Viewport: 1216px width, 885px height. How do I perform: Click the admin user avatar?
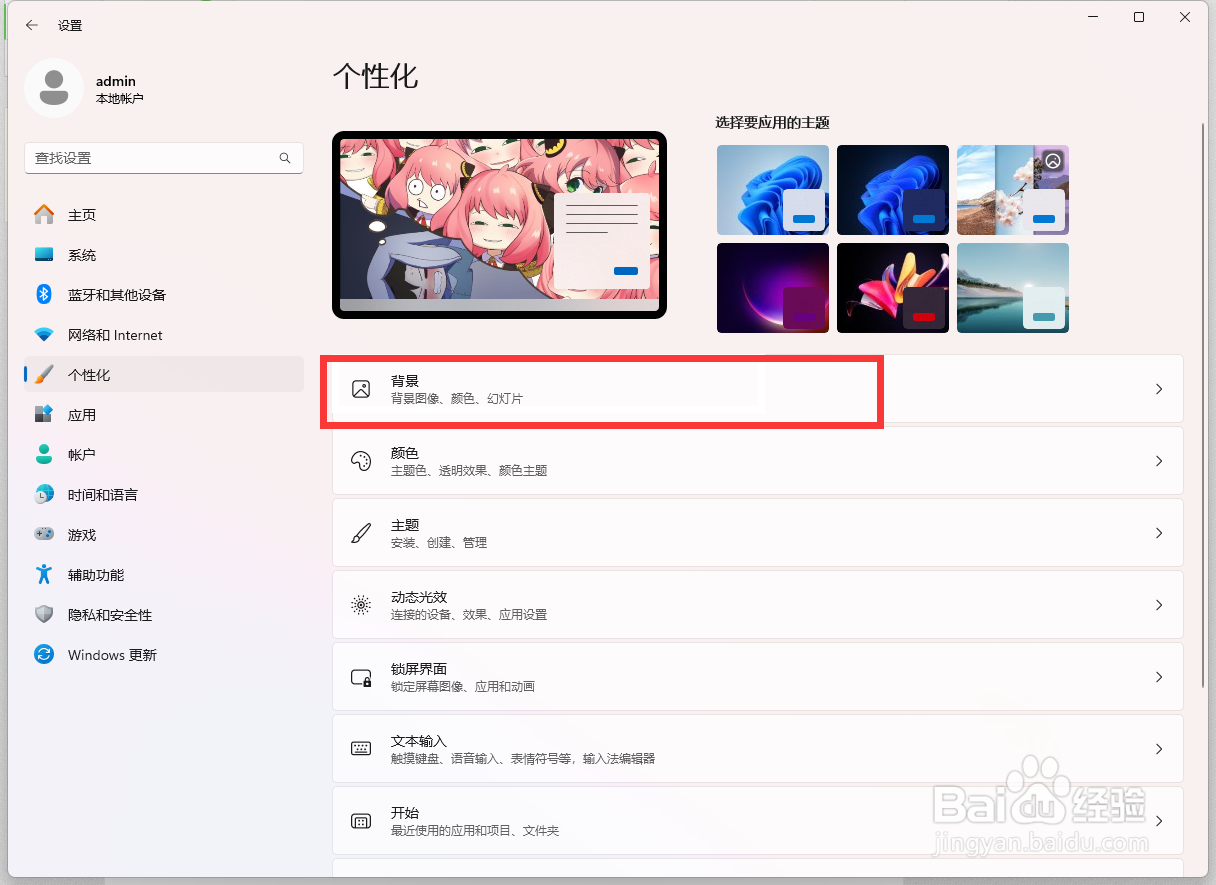(54, 88)
